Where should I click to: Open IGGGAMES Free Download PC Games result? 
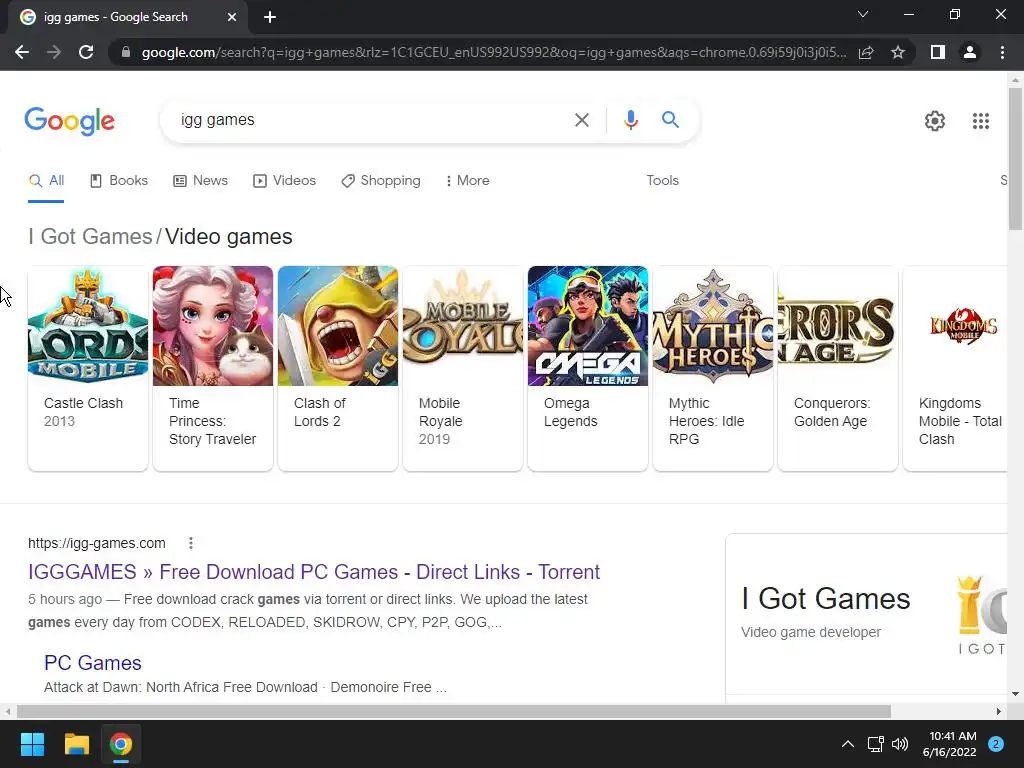point(313,572)
